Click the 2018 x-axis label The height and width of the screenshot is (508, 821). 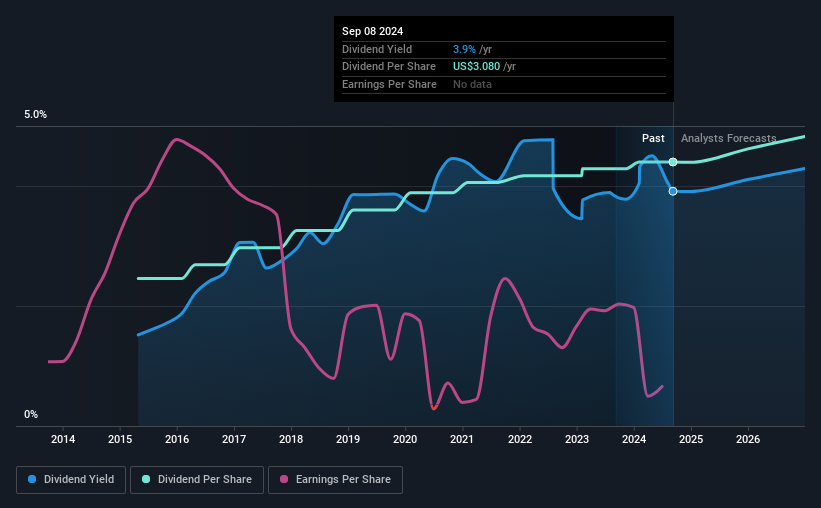tap(291, 439)
